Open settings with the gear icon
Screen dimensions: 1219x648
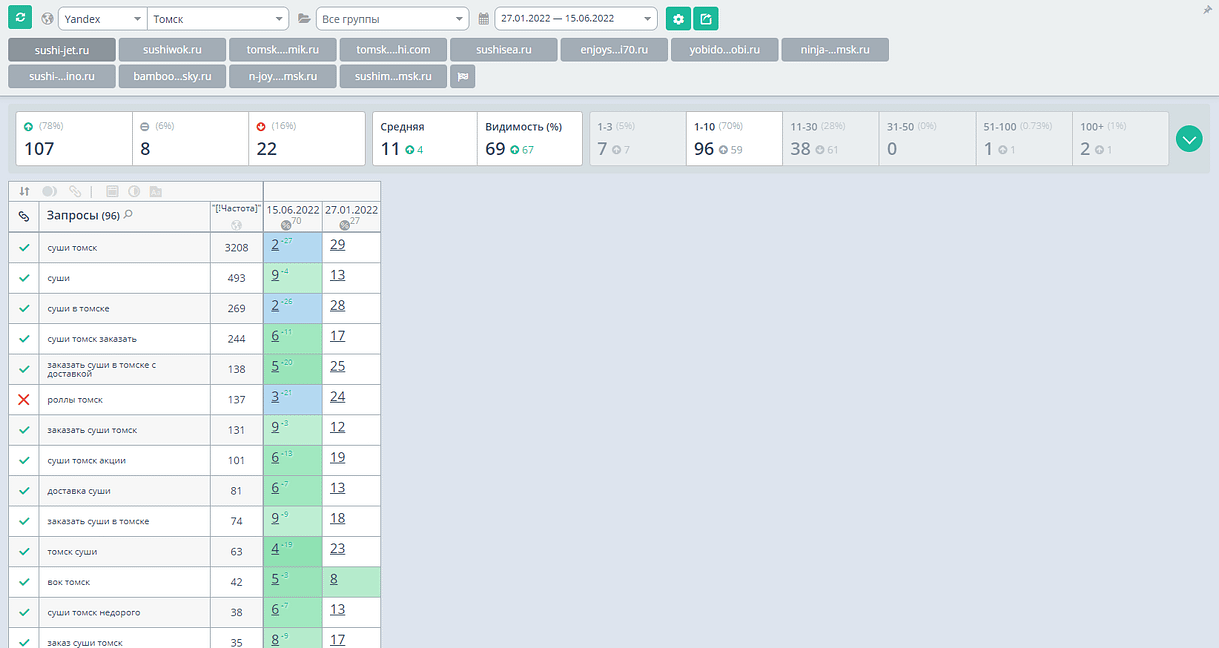[x=678, y=19]
